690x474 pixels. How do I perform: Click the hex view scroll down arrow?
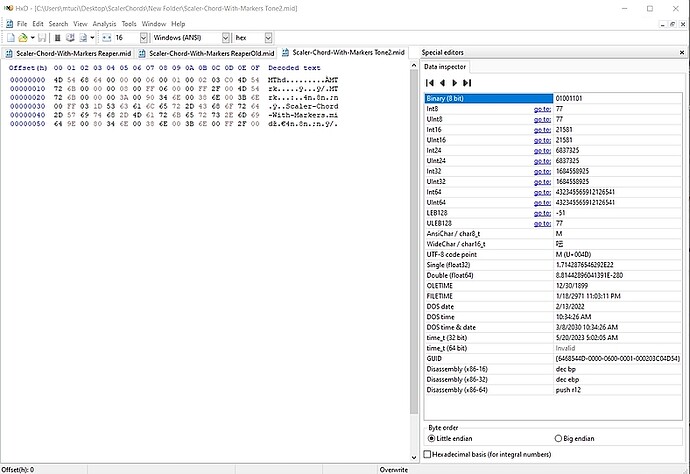pyautogui.click(x=414, y=458)
